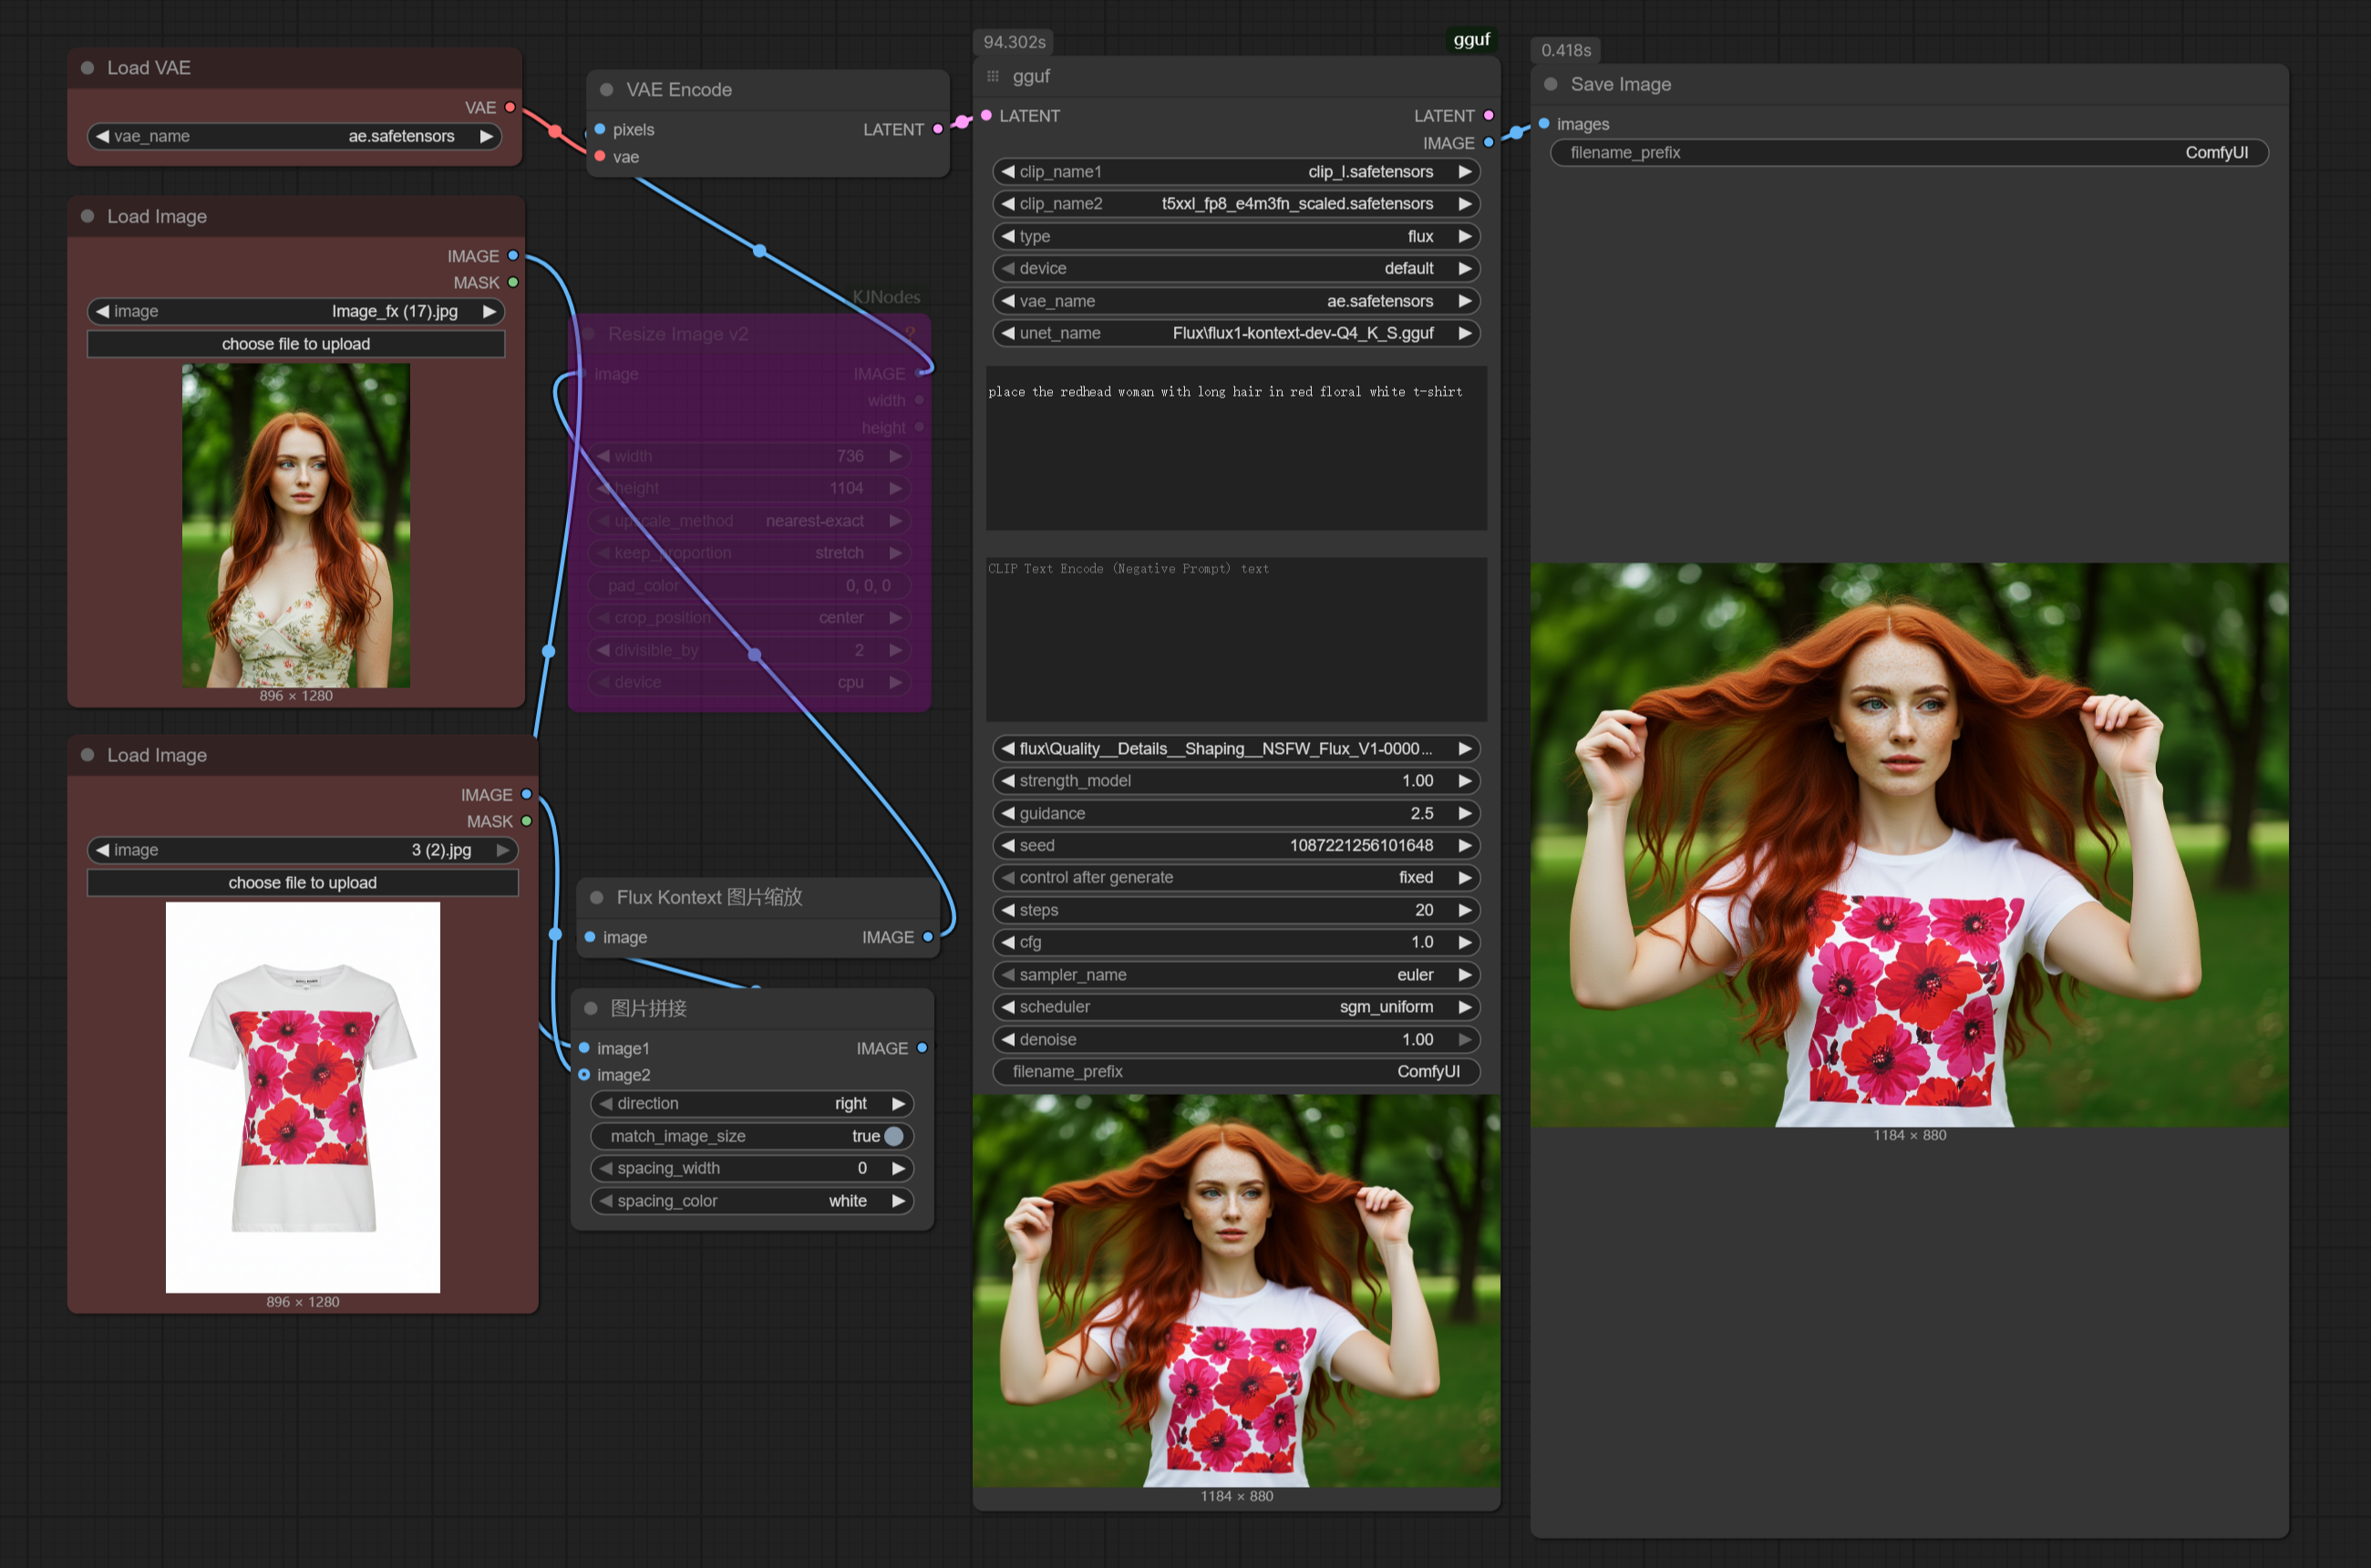Click the Save Image node title
Image resolution: width=2371 pixels, height=1568 pixels.
click(x=1620, y=85)
